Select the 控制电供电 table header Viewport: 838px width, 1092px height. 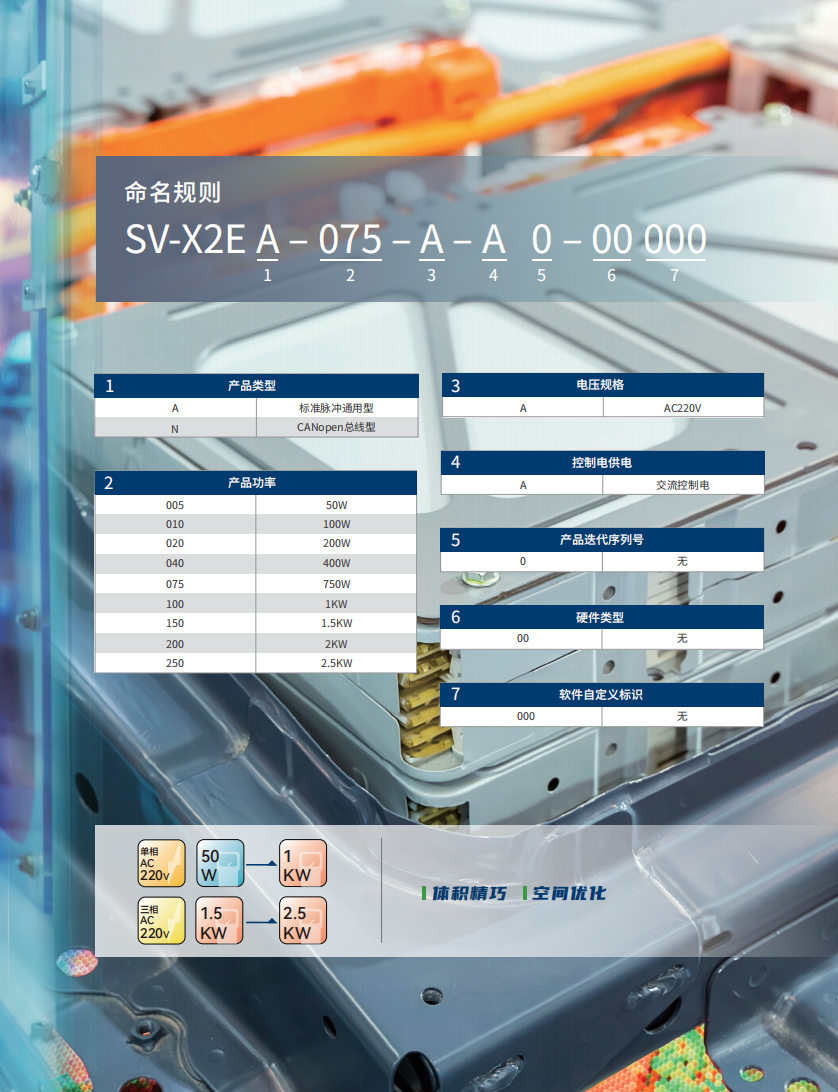pyautogui.click(x=600, y=462)
